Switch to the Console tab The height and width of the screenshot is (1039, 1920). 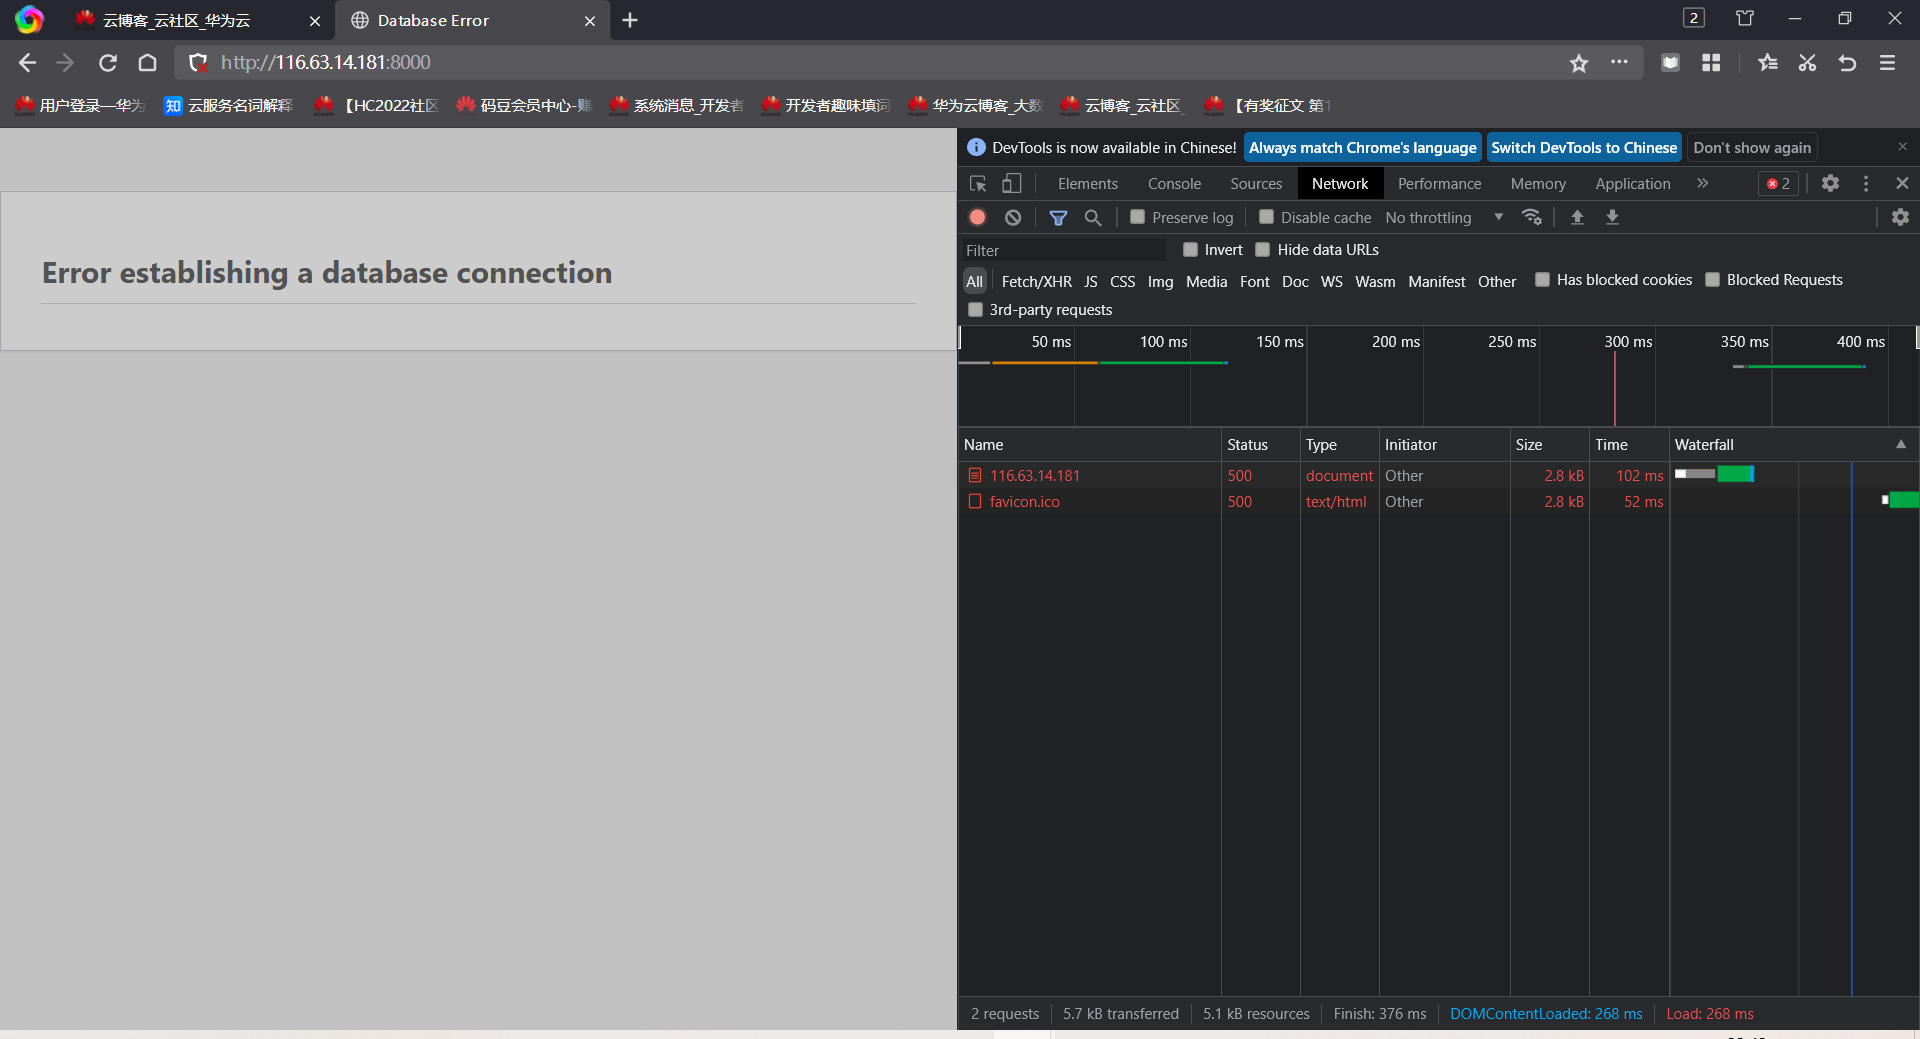click(x=1174, y=184)
